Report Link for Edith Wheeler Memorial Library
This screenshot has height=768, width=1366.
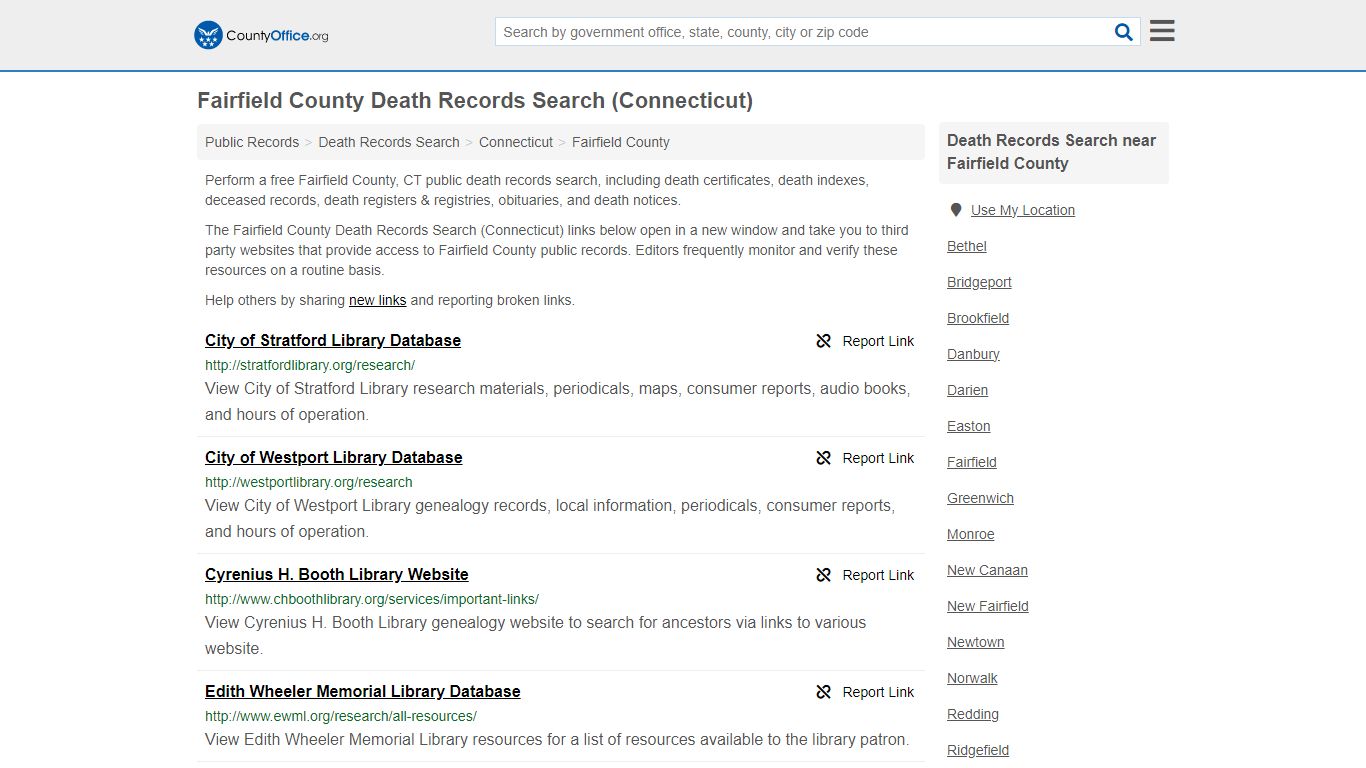pos(878,692)
